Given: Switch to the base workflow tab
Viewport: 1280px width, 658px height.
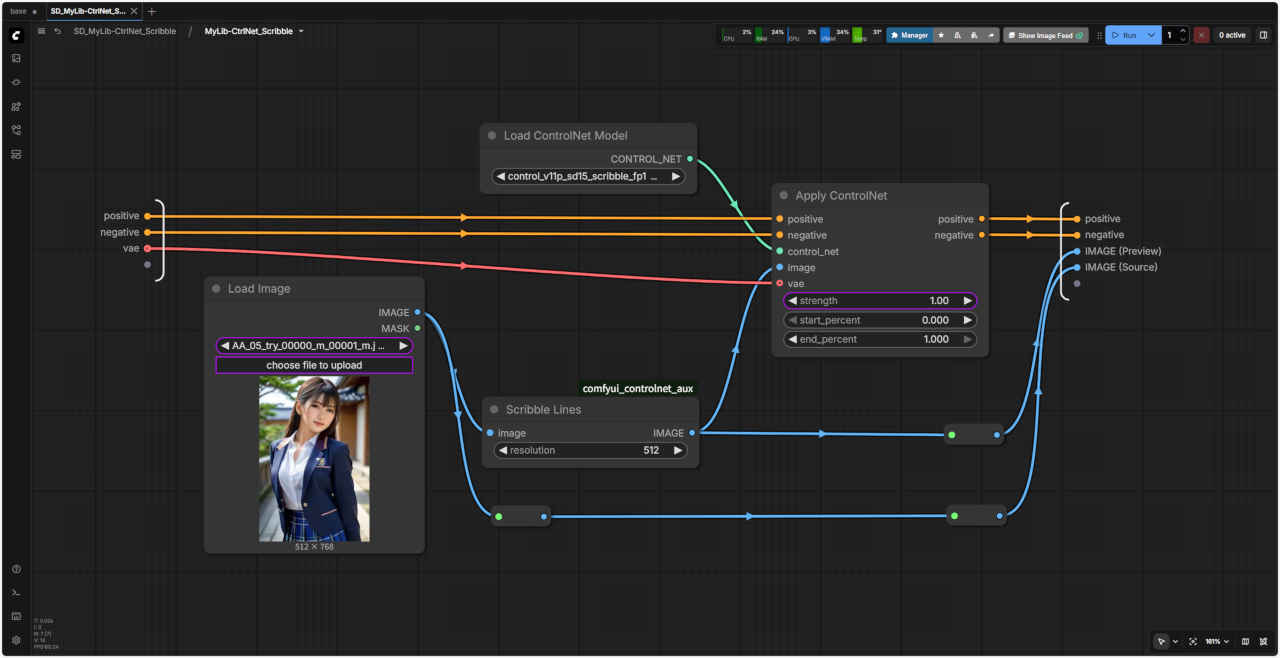Looking at the screenshot, I should pos(18,11).
